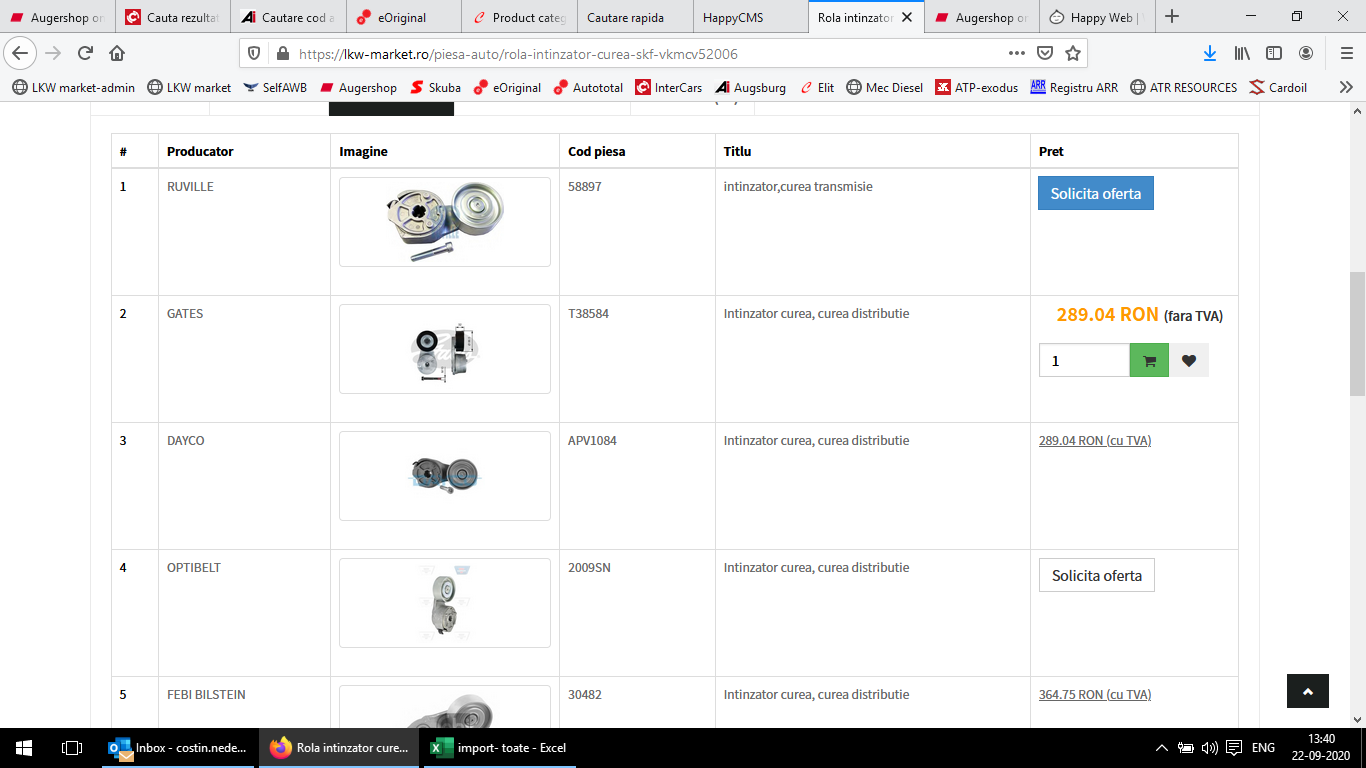Select part code T38584 text
The width and height of the screenshot is (1366, 768).
(x=588, y=313)
